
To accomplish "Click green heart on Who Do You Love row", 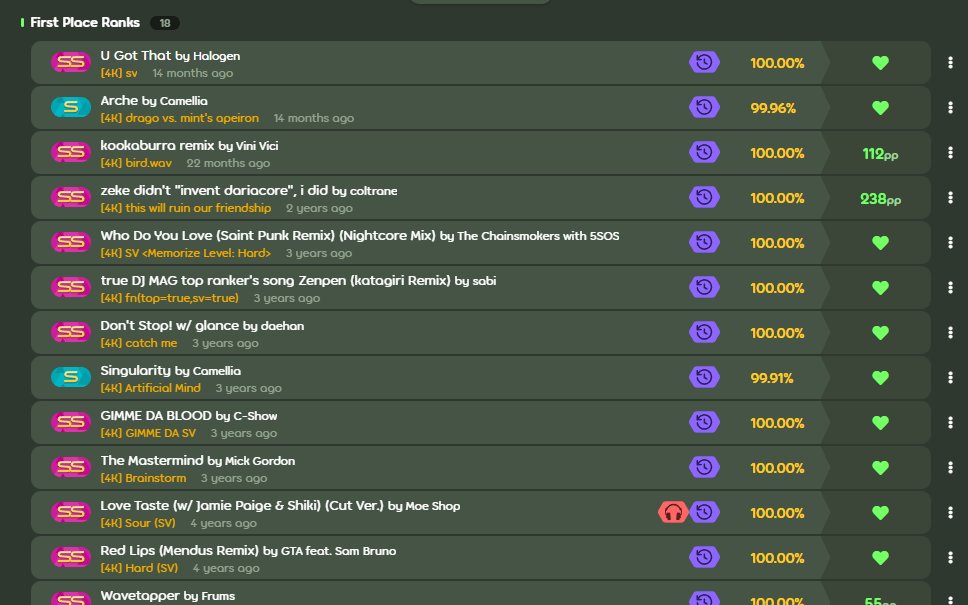I will pos(880,243).
